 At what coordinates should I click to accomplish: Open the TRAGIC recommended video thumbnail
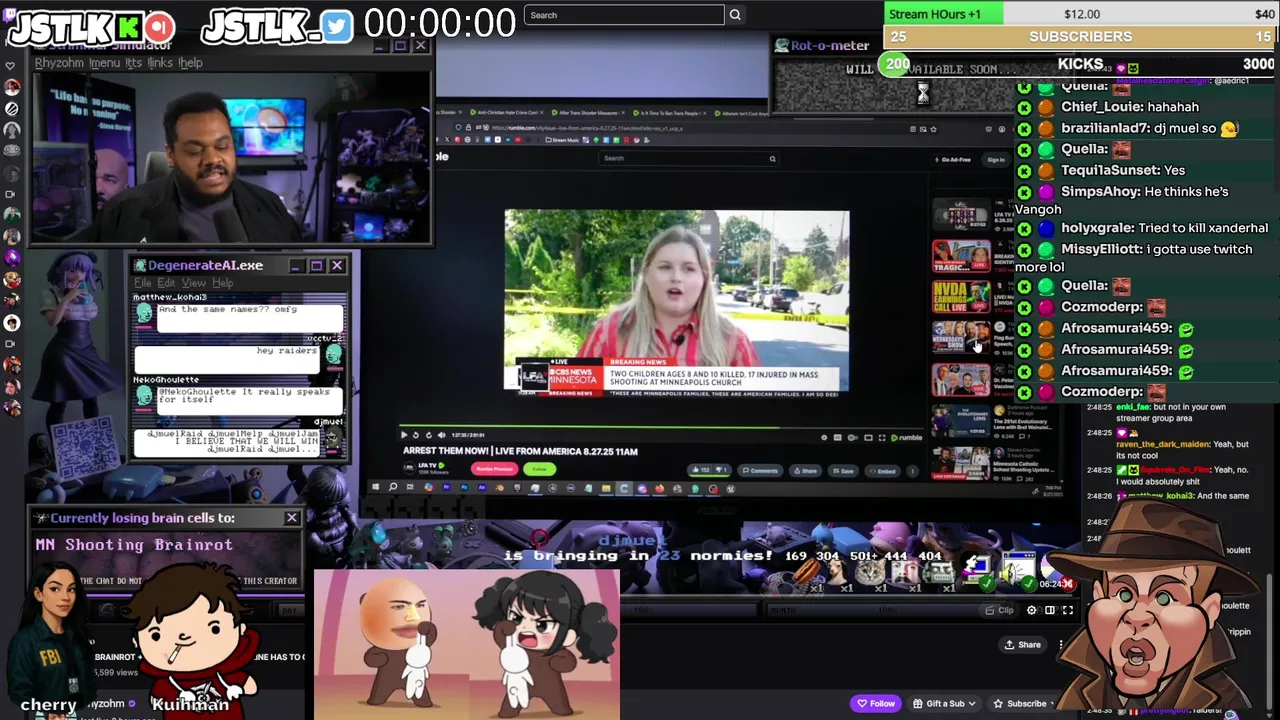click(961, 256)
